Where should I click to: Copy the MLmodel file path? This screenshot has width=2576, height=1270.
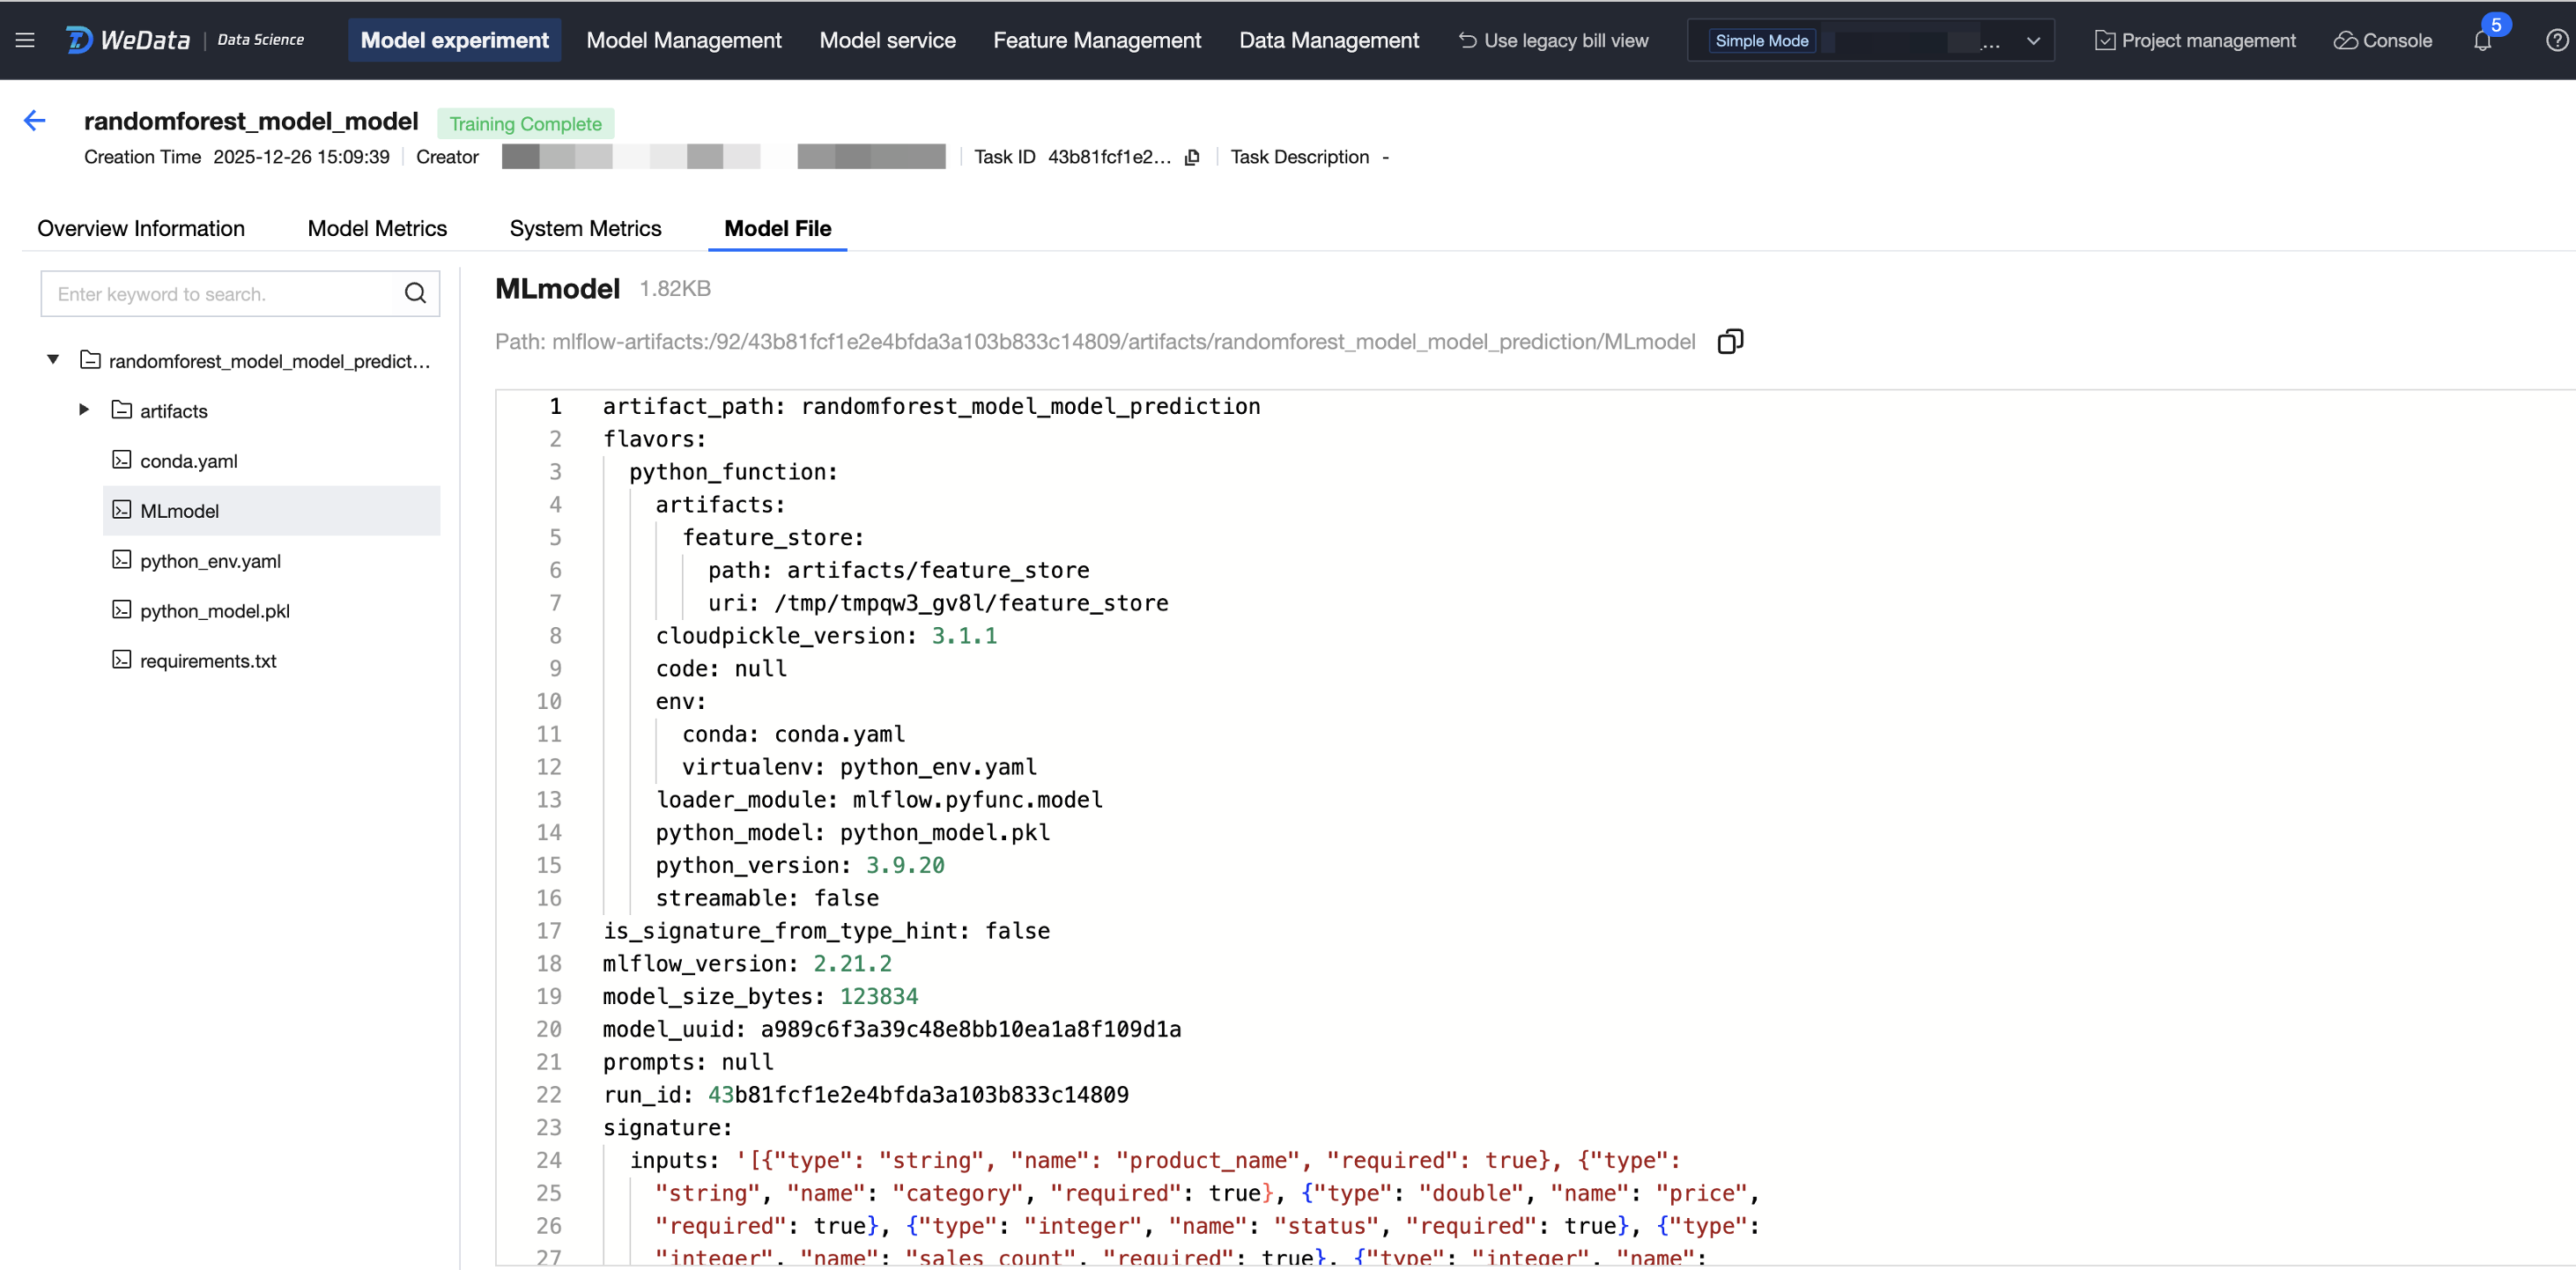click(x=1730, y=342)
